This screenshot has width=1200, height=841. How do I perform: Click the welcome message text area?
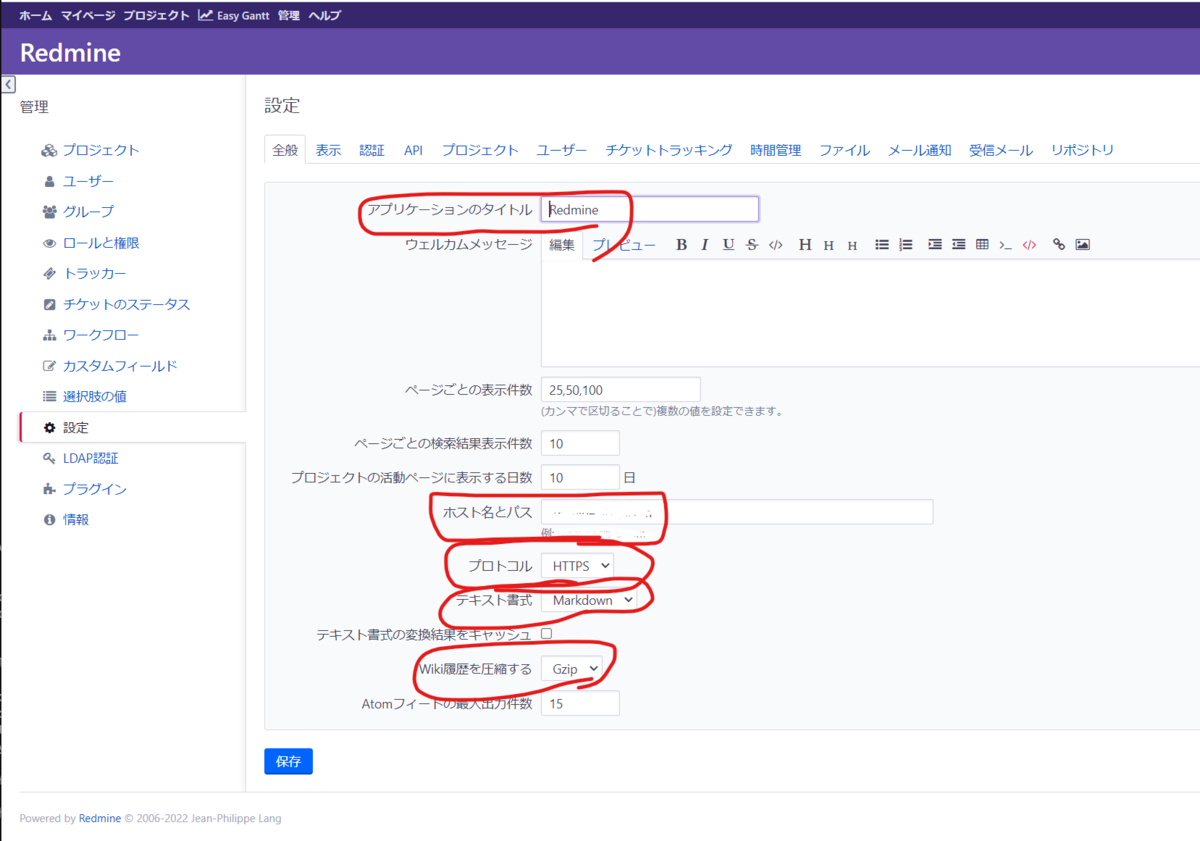pos(870,313)
